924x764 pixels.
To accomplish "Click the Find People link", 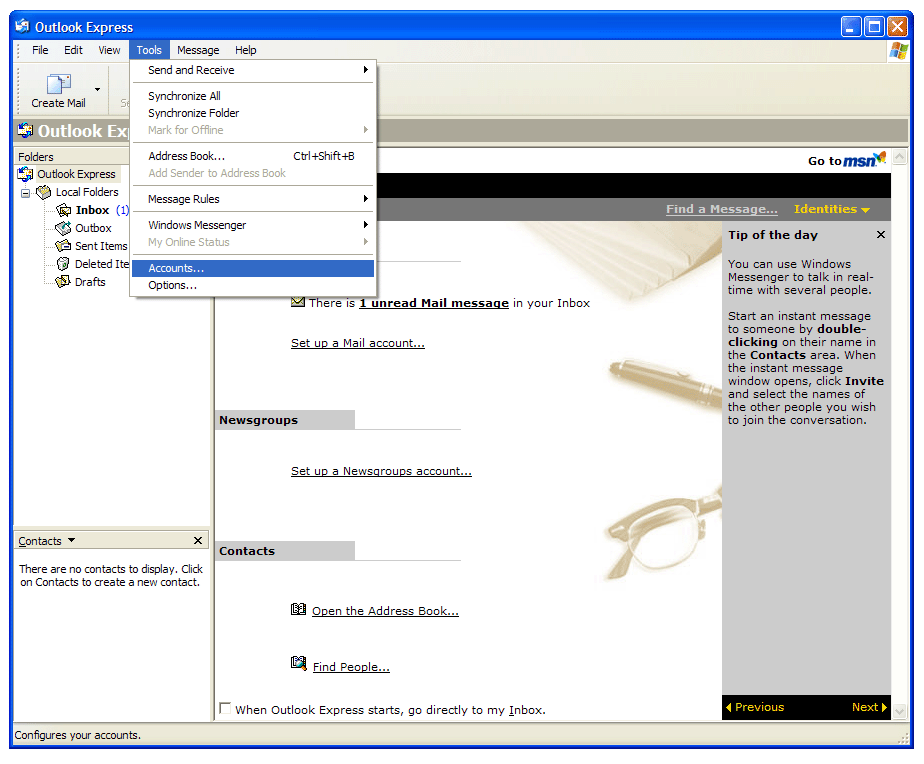I will pos(351,667).
